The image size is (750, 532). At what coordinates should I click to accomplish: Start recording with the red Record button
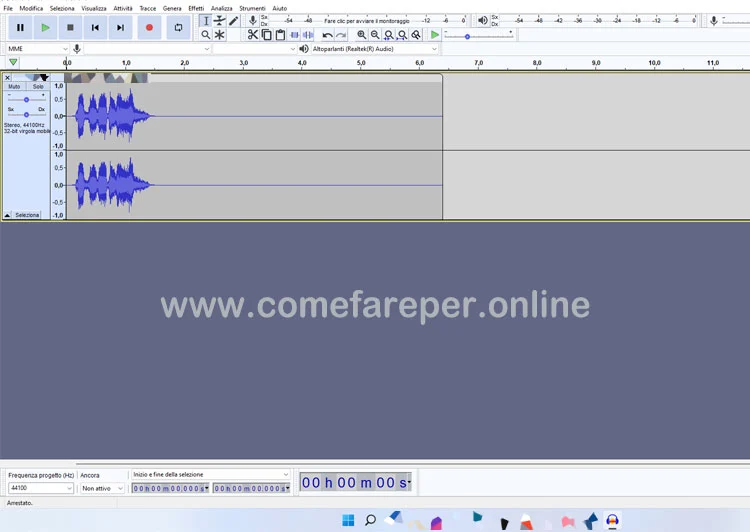149,28
